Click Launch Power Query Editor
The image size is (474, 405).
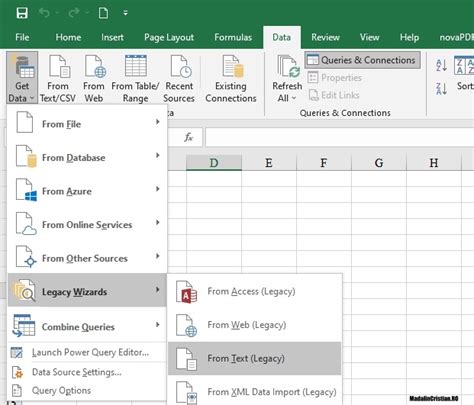[x=87, y=352]
